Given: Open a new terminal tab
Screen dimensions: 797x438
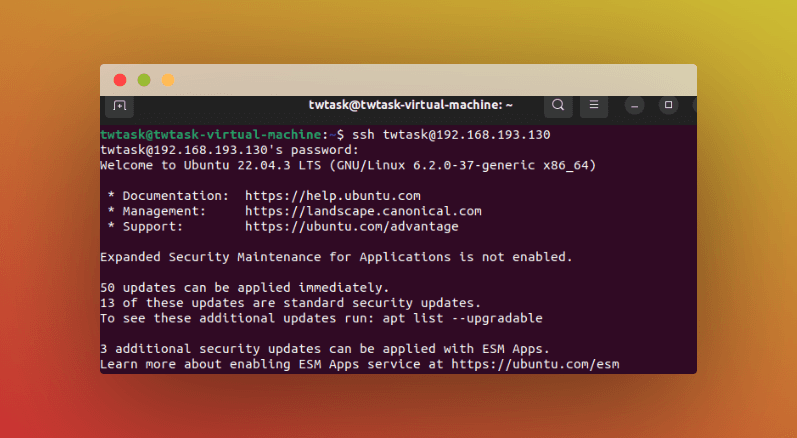Looking at the screenshot, I should (x=119, y=105).
